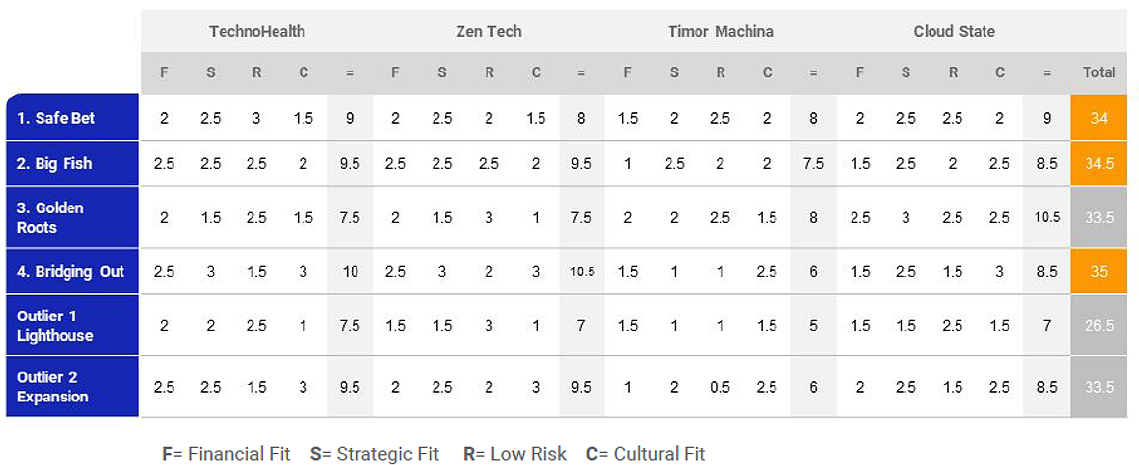The image size is (1139, 465).
Task: Click Cloud State subtotal 10.5 for Golden Roots
Action: tap(1046, 217)
